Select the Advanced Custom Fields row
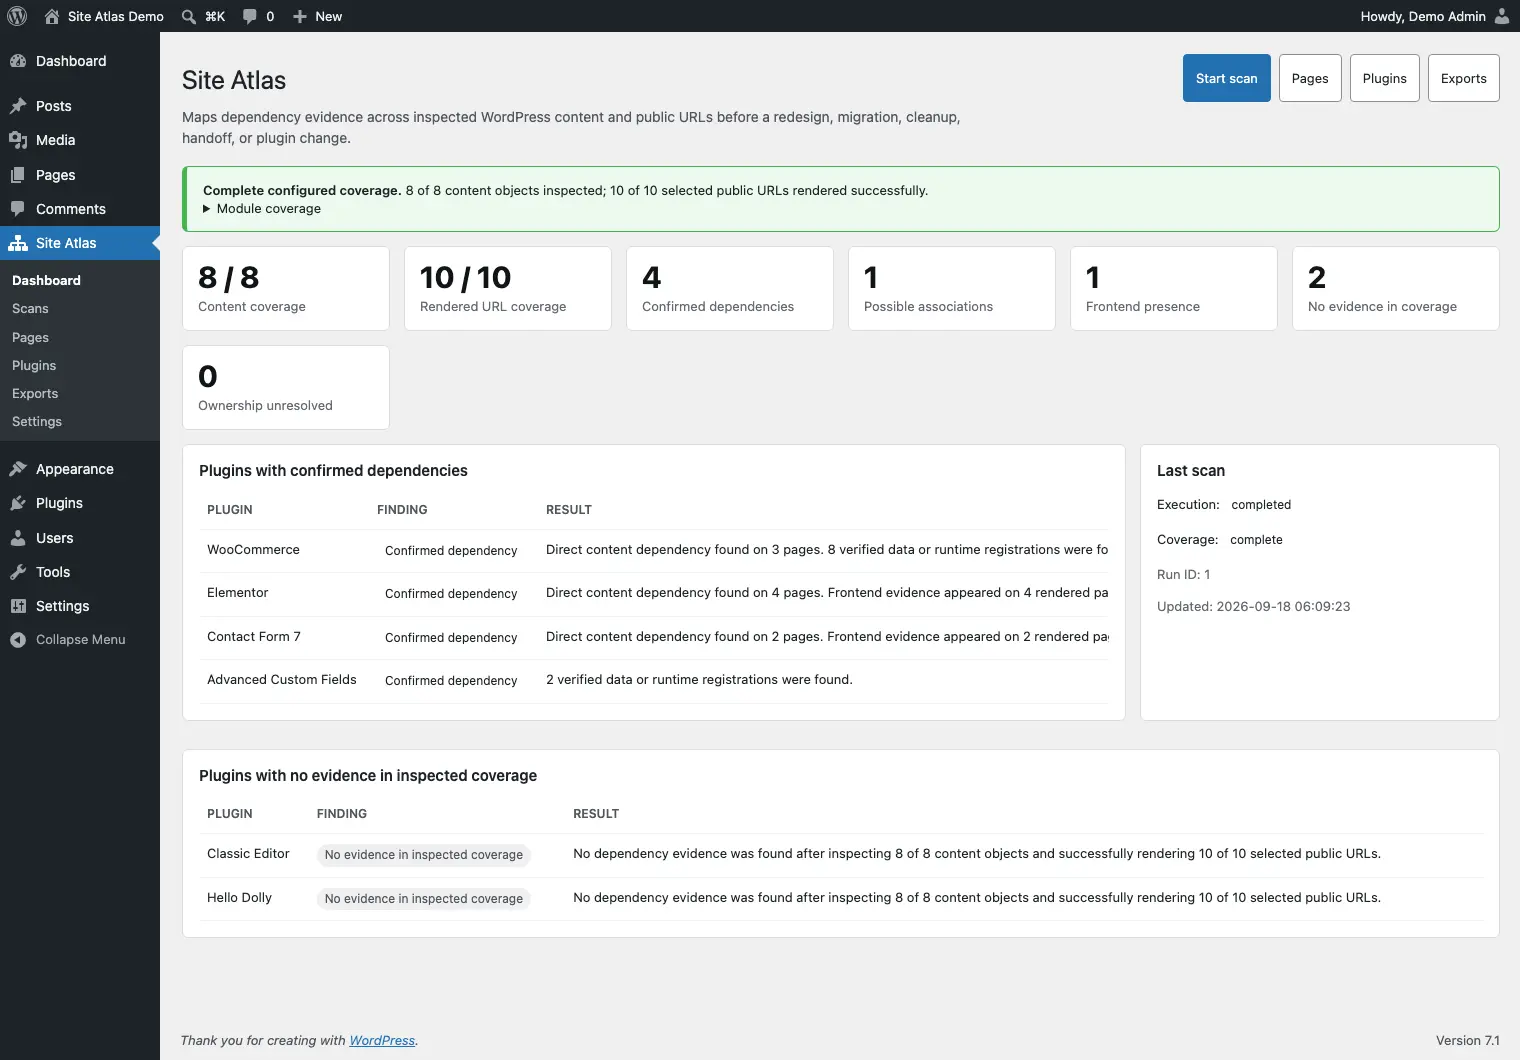The width and height of the screenshot is (1520, 1060). (654, 680)
